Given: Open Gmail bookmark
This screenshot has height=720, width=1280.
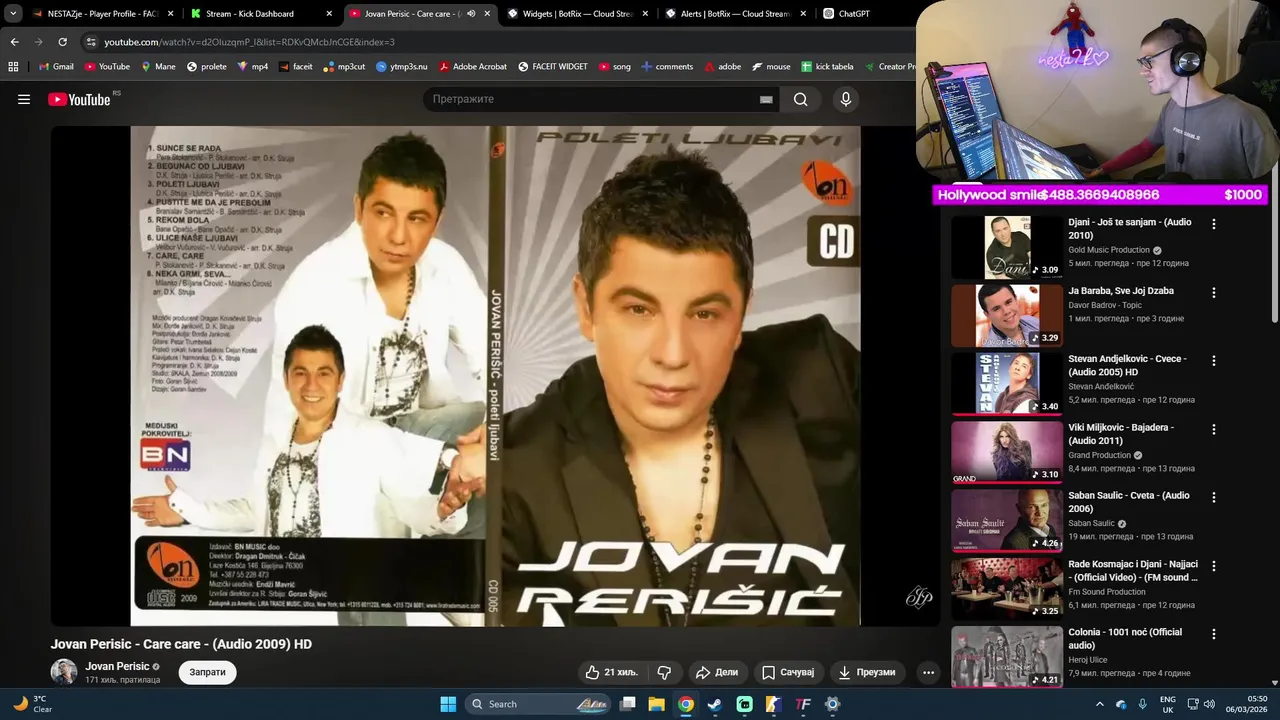Looking at the screenshot, I should pyautogui.click(x=55, y=67).
